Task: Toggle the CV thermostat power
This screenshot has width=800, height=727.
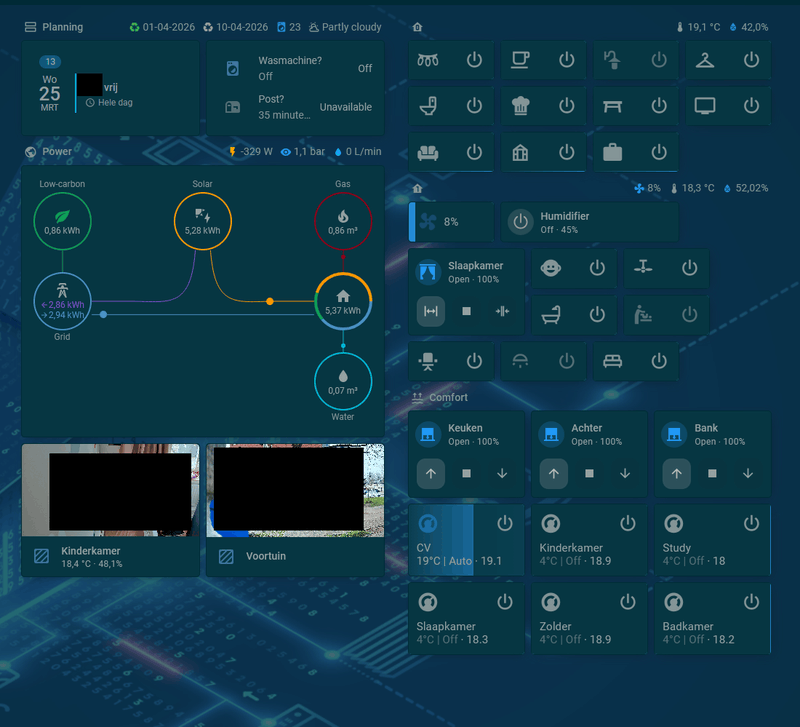Action: (x=505, y=523)
